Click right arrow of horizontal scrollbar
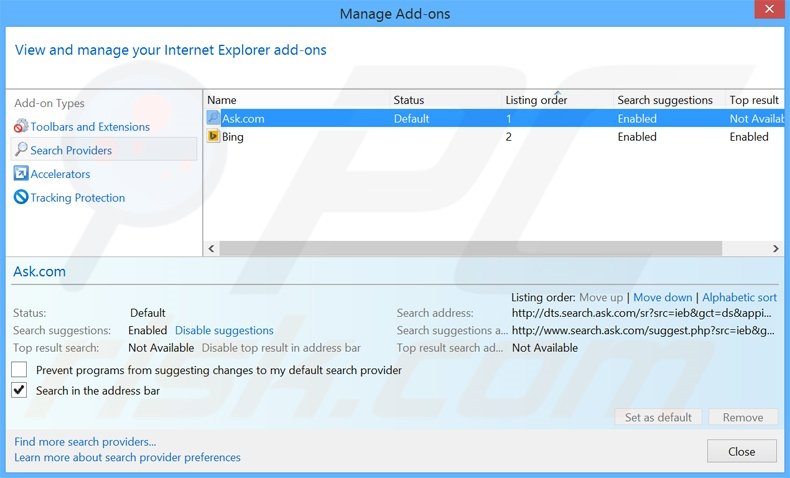 [775, 248]
